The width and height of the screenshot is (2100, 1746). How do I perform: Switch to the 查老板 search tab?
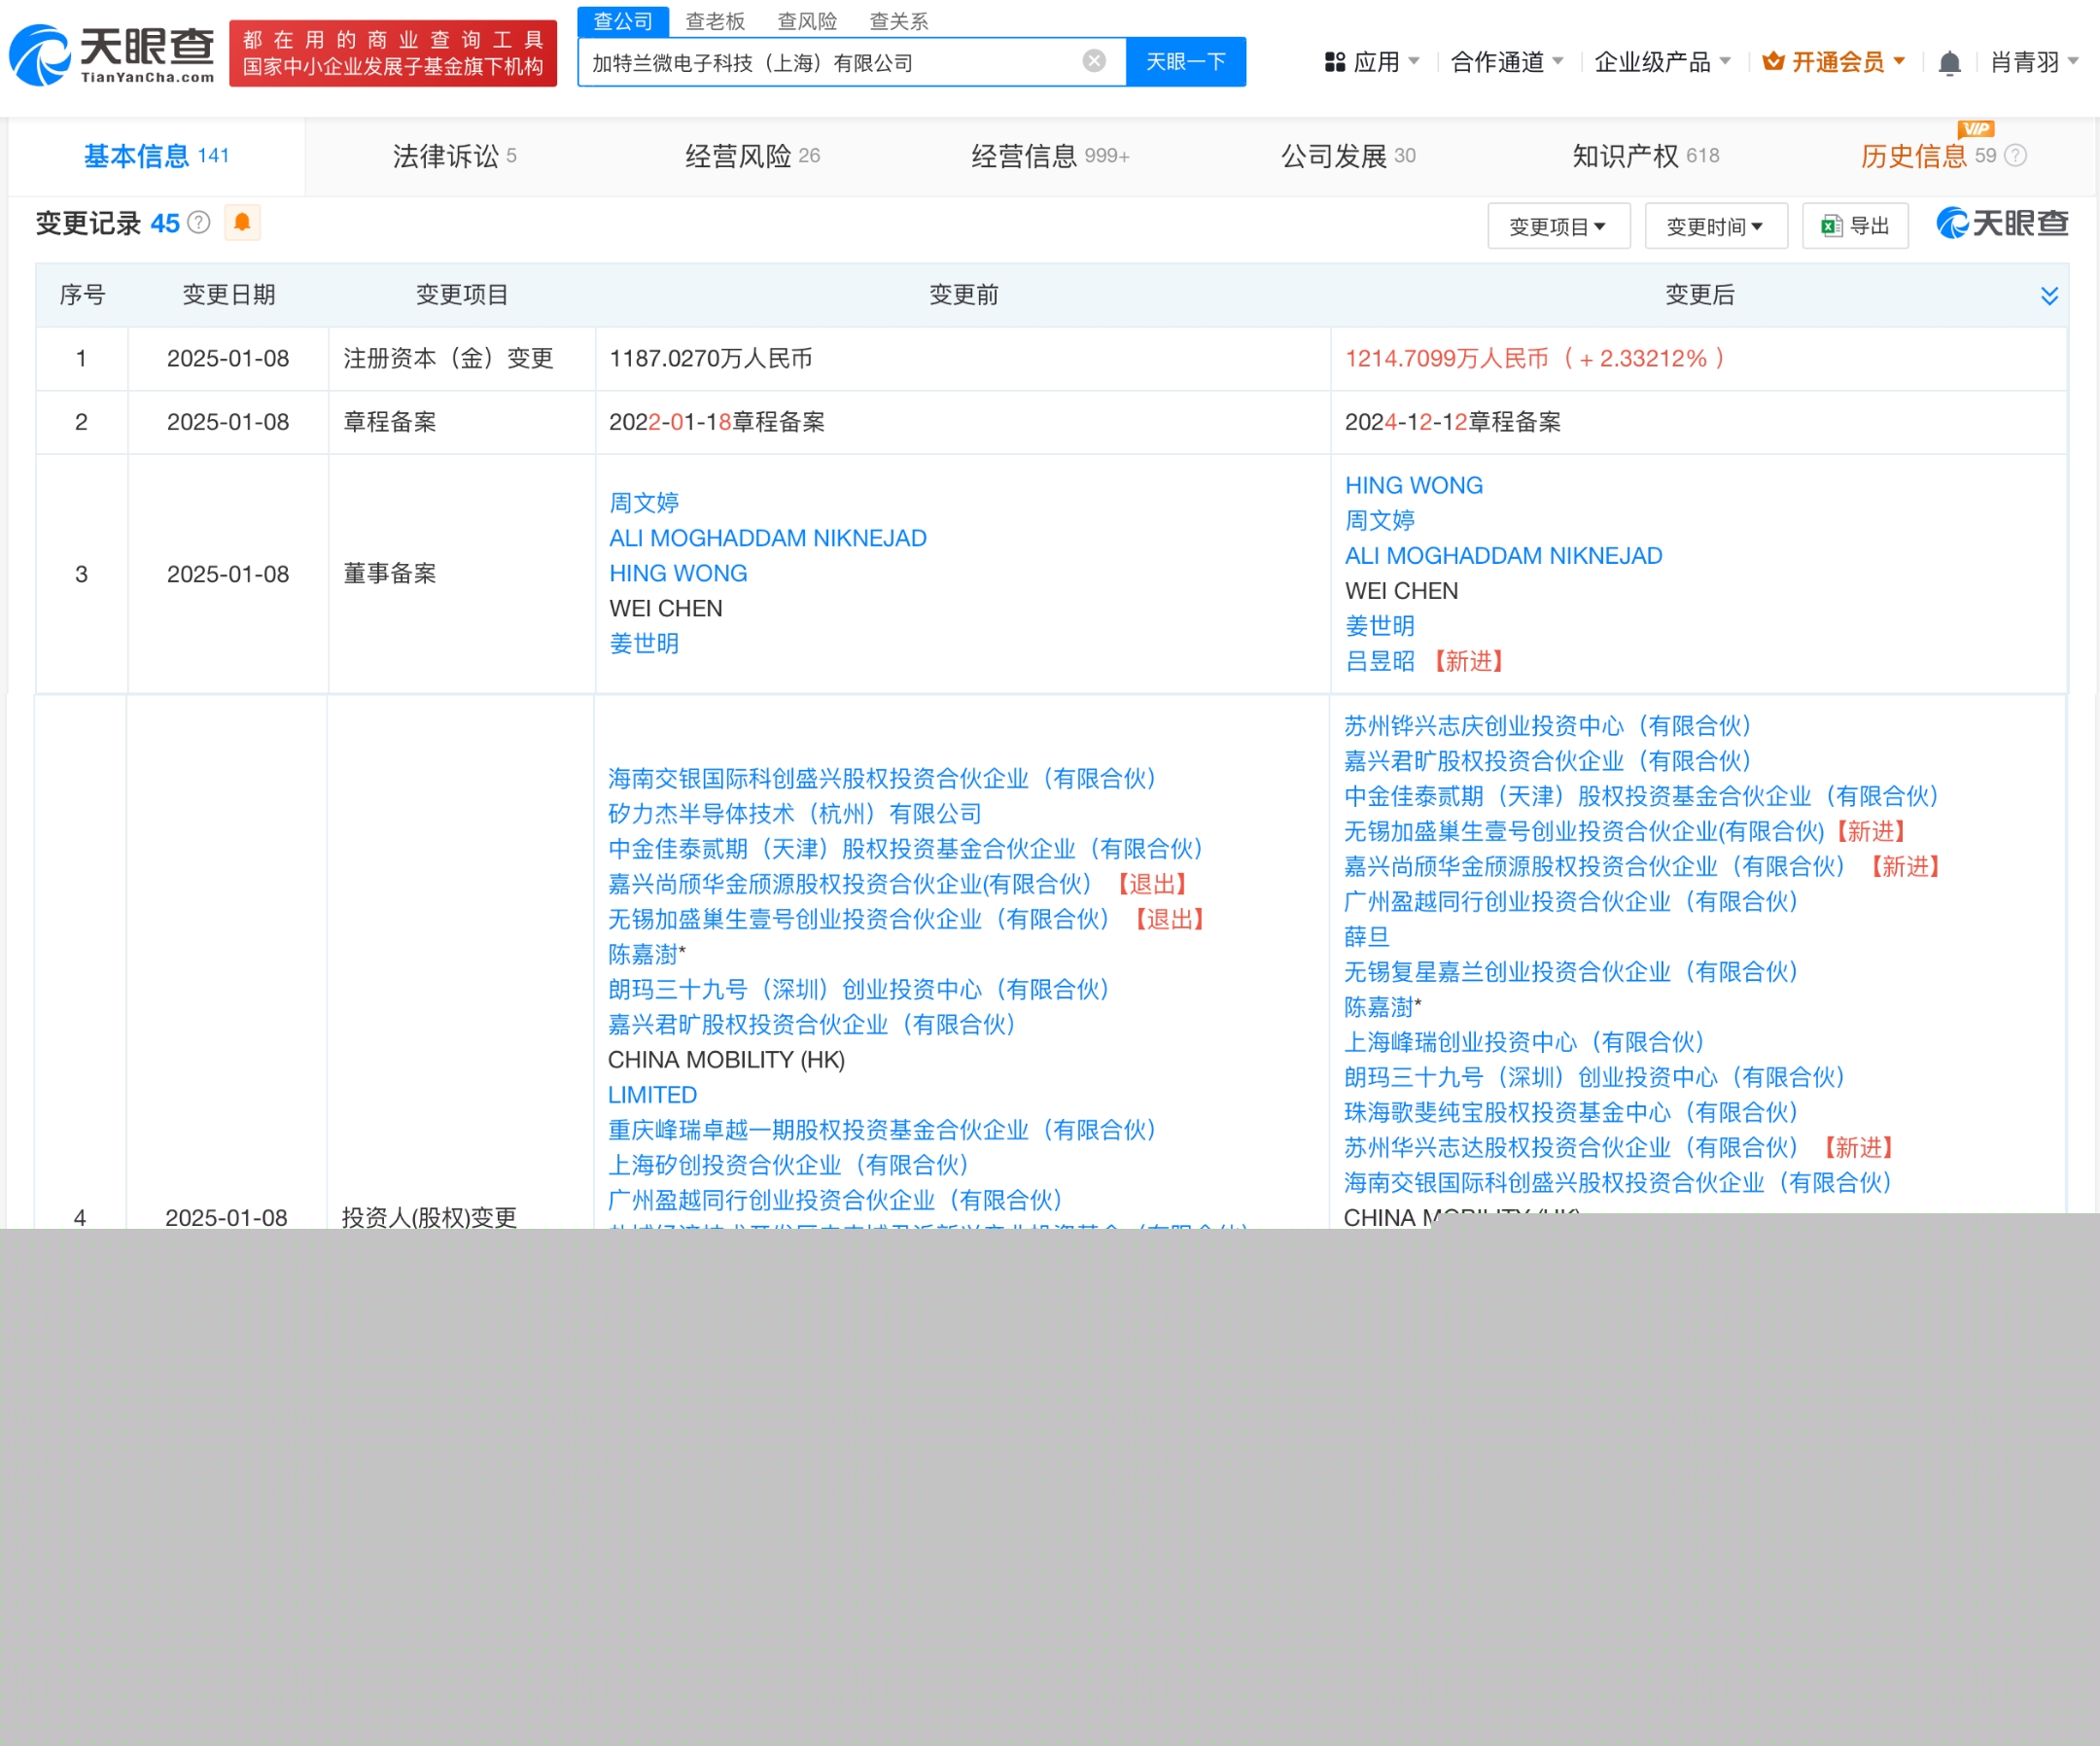pos(715,21)
